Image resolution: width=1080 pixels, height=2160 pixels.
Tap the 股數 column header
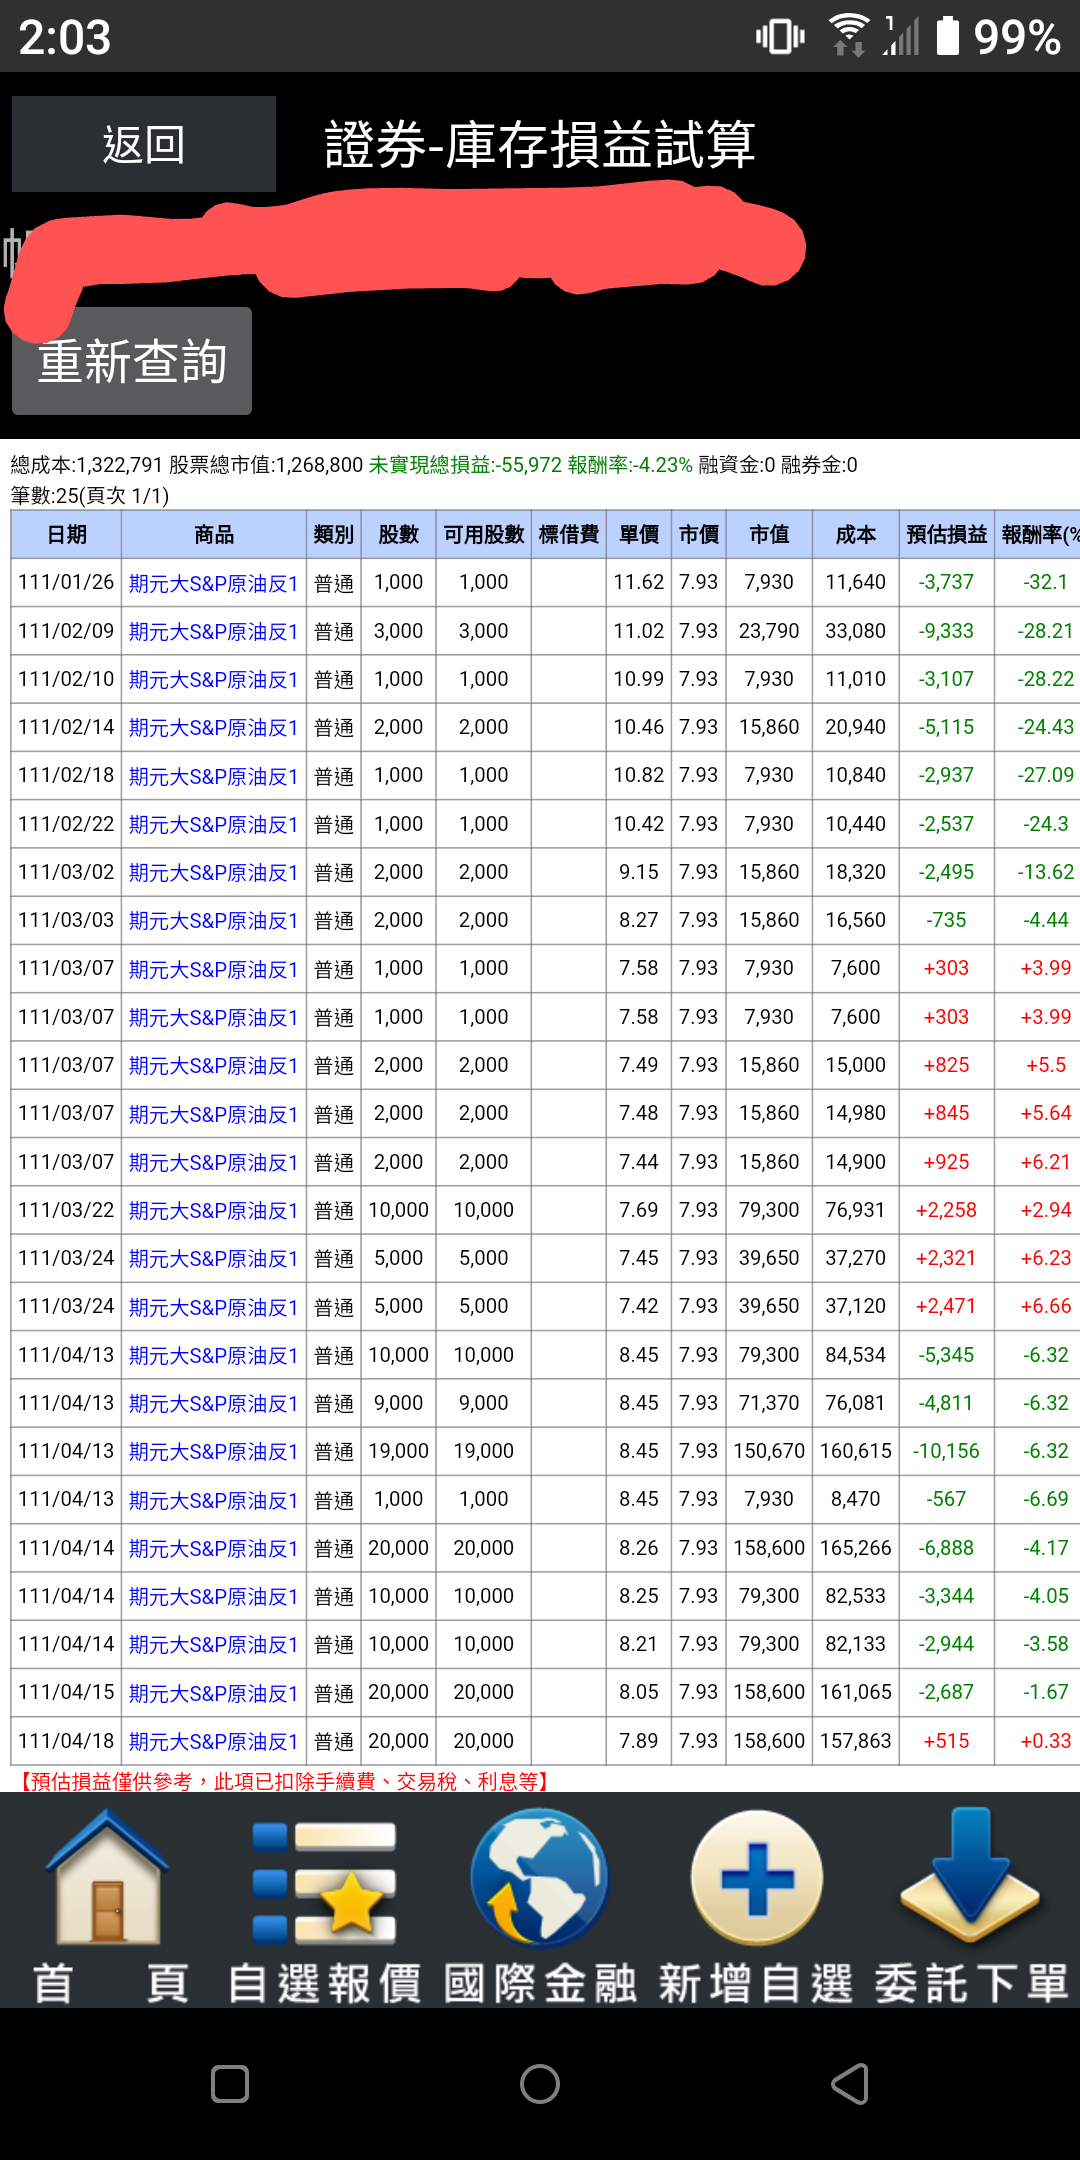pyautogui.click(x=398, y=535)
